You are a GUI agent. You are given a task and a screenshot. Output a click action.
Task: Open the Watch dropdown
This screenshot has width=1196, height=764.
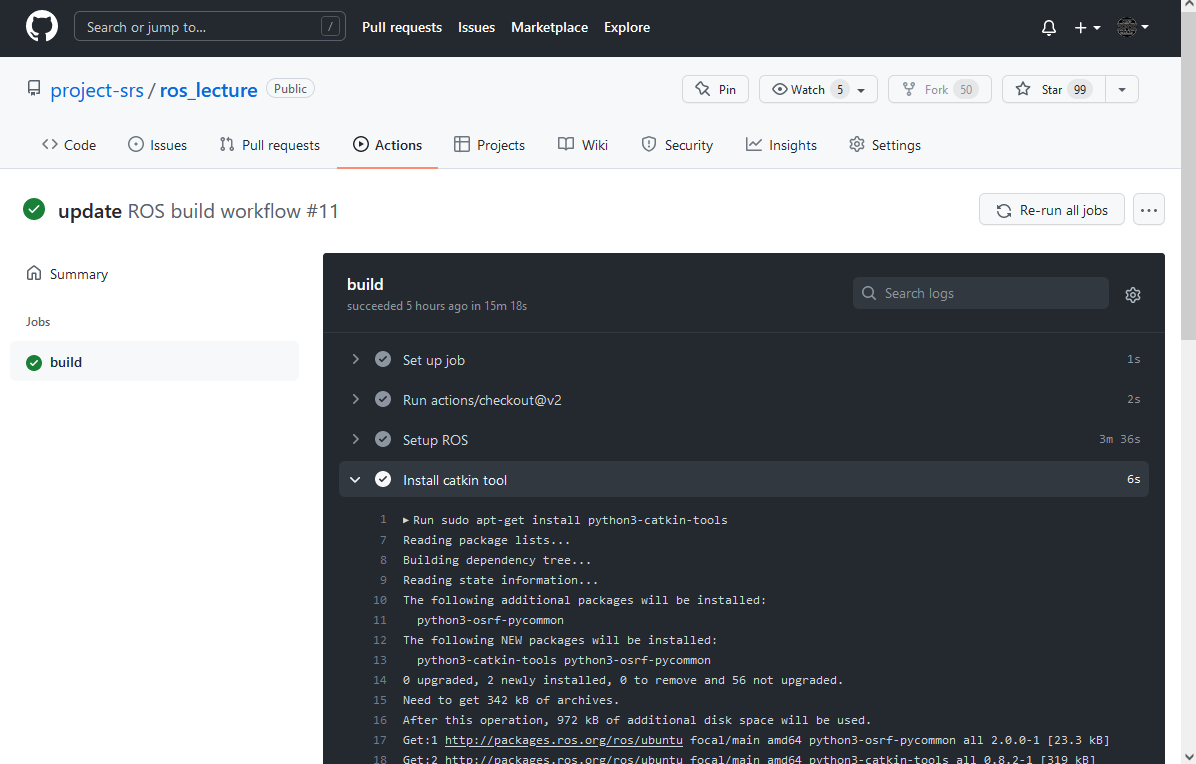point(819,89)
